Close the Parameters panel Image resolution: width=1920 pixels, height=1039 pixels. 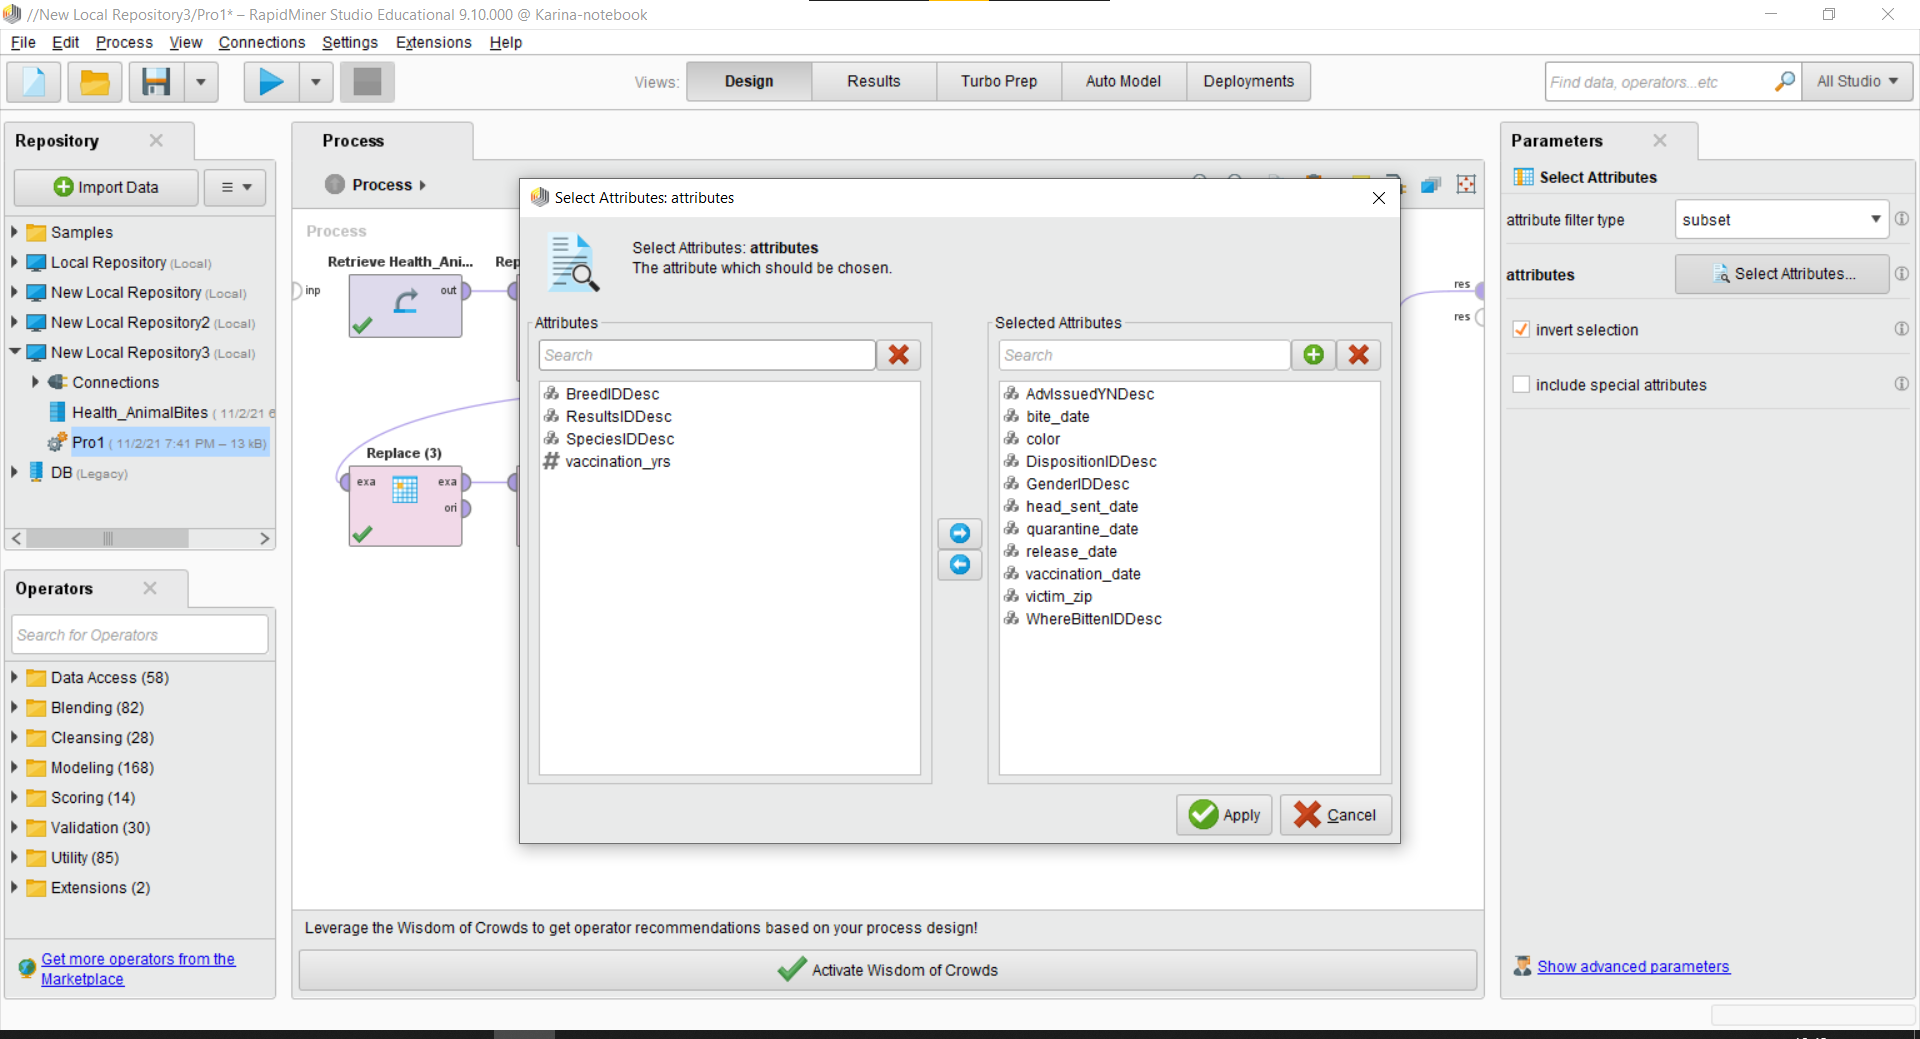click(x=1660, y=140)
